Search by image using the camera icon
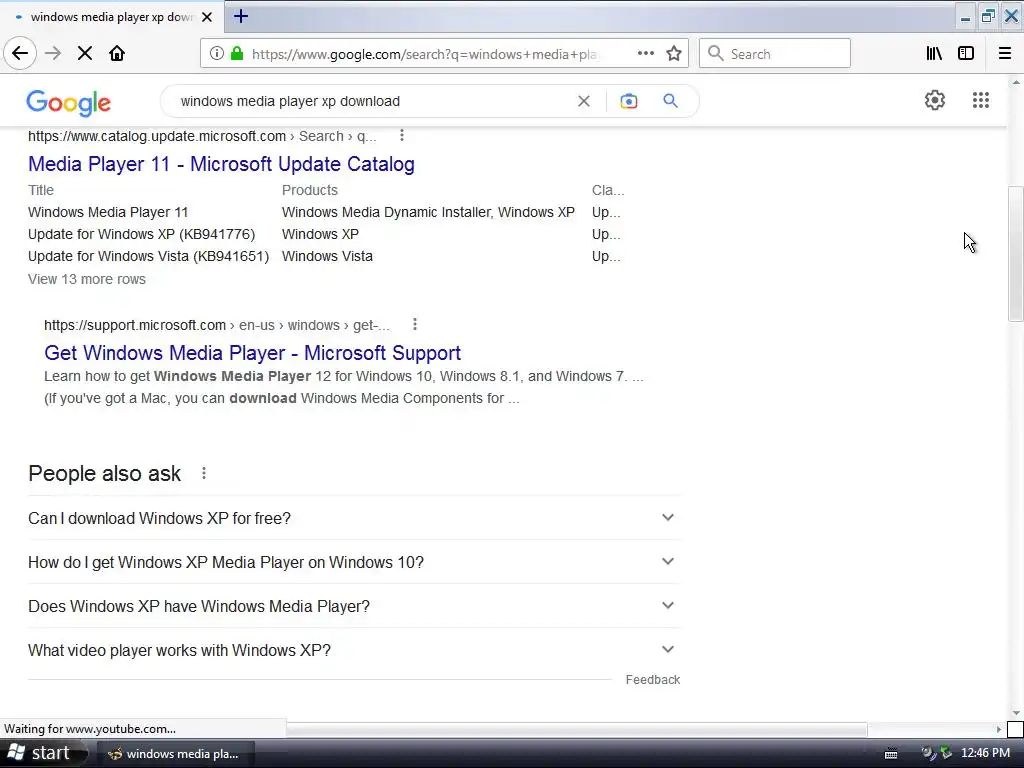Screen dimensions: 1024x768 (629, 101)
